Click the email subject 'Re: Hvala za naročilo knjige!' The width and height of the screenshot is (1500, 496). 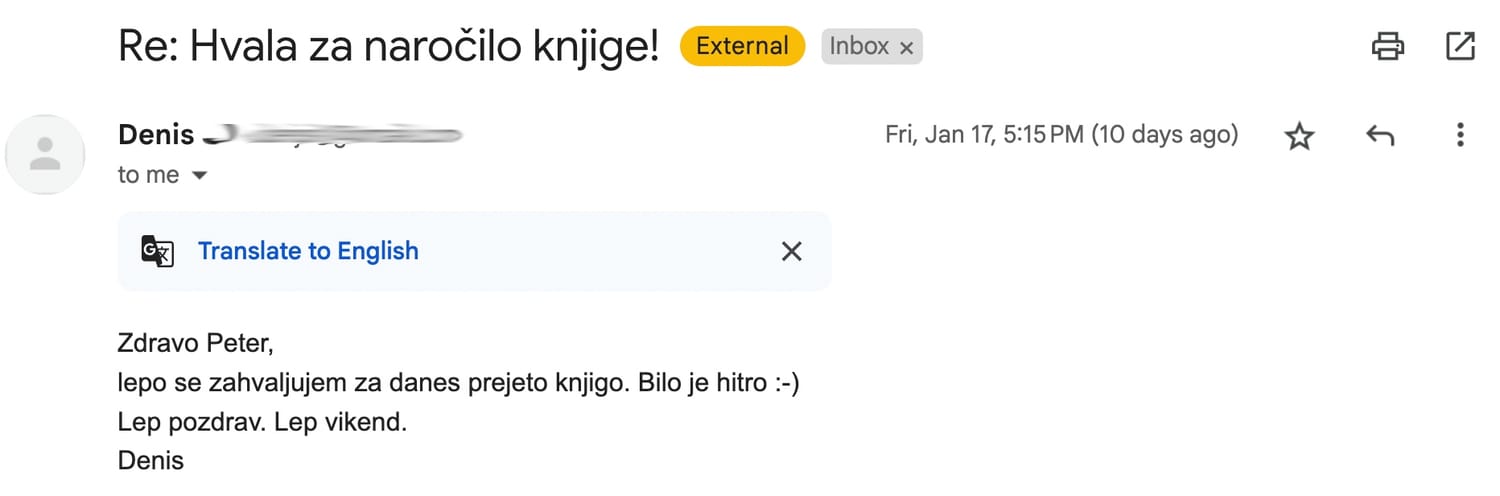point(388,46)
